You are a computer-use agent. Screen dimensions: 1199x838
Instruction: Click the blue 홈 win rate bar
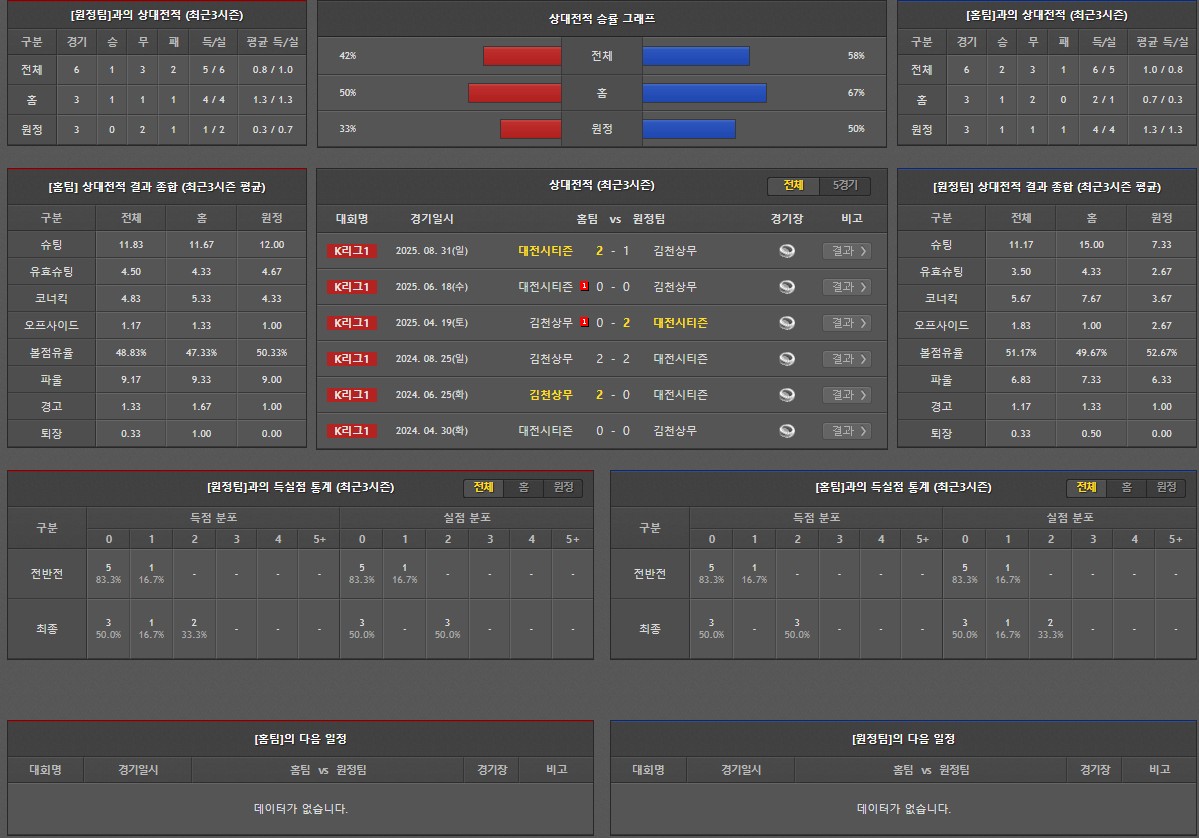click(x=704, y=93)
